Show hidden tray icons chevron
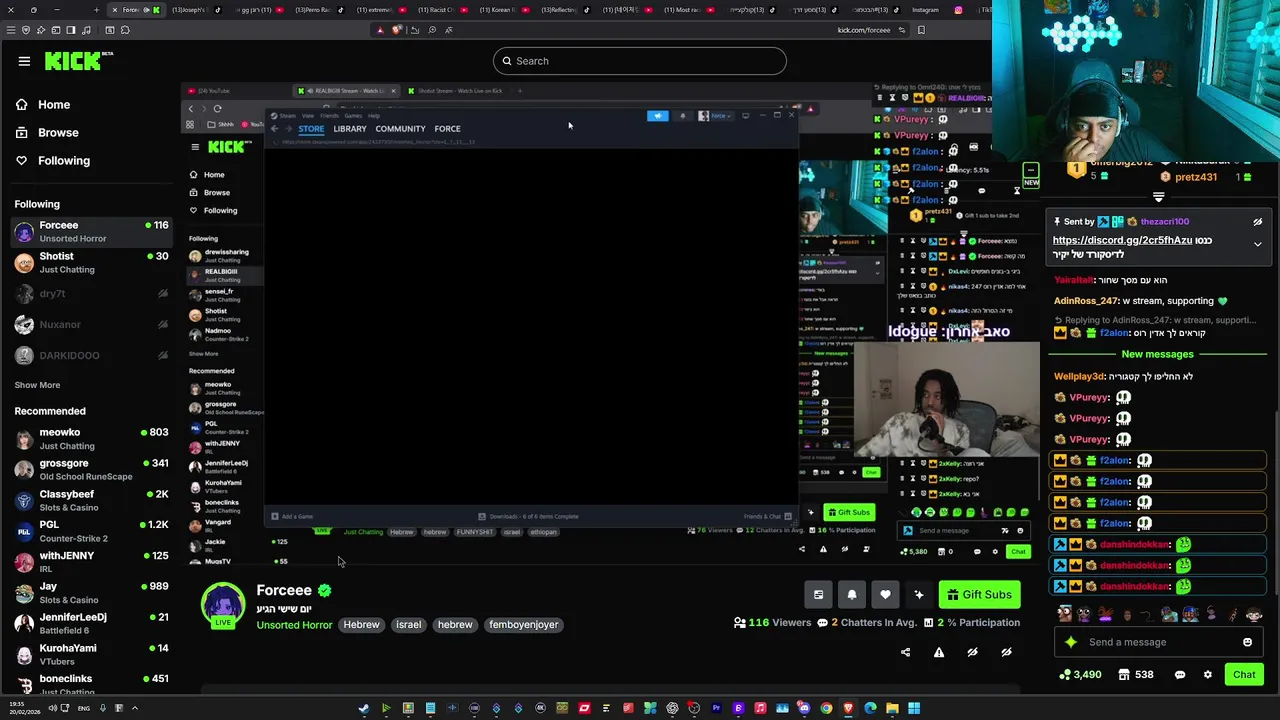Image resolution: width=1280 pixels, height=720 pixels. tap(134, 708)
